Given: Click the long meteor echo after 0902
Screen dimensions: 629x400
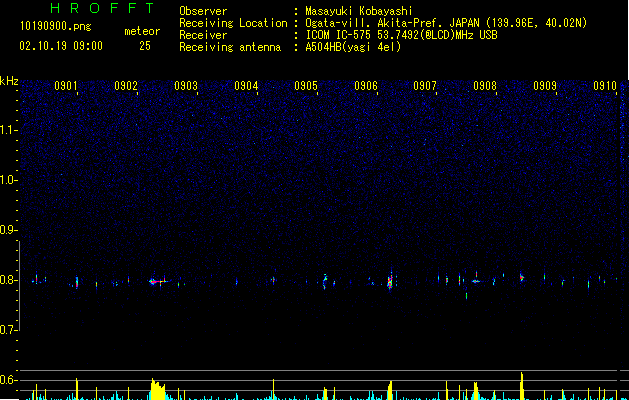Looking at the screenshot, I should [x=160, y=281].
